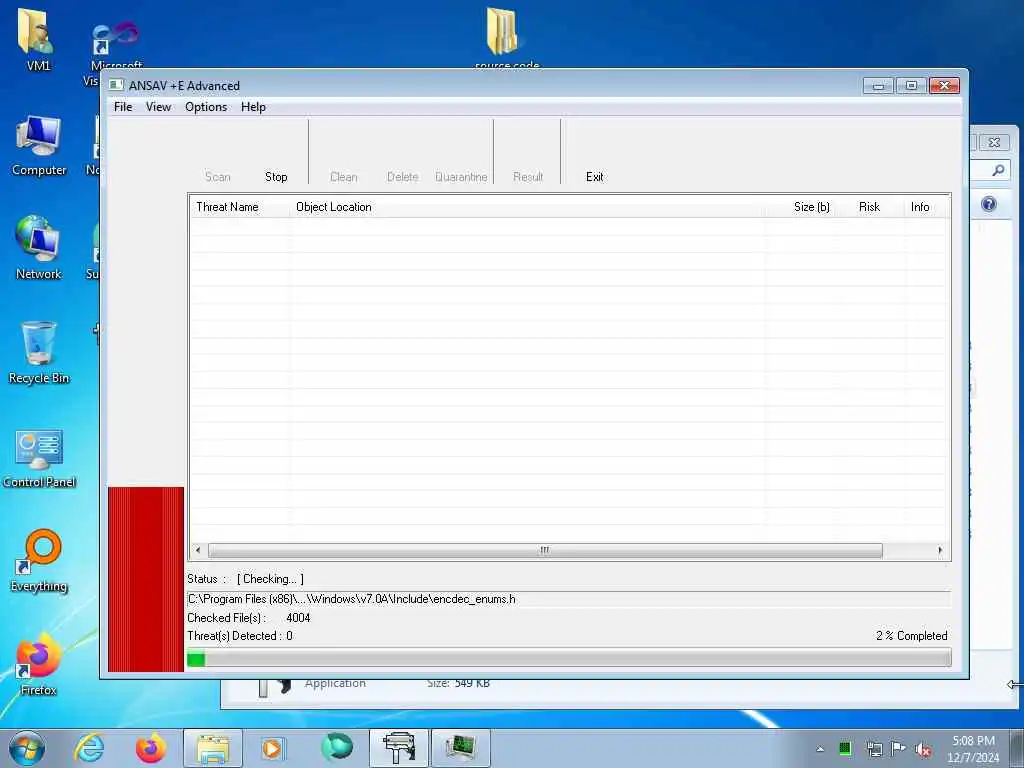
Task: Close the ANSAV +E Advanced window
Action: (x=944, y=86)
